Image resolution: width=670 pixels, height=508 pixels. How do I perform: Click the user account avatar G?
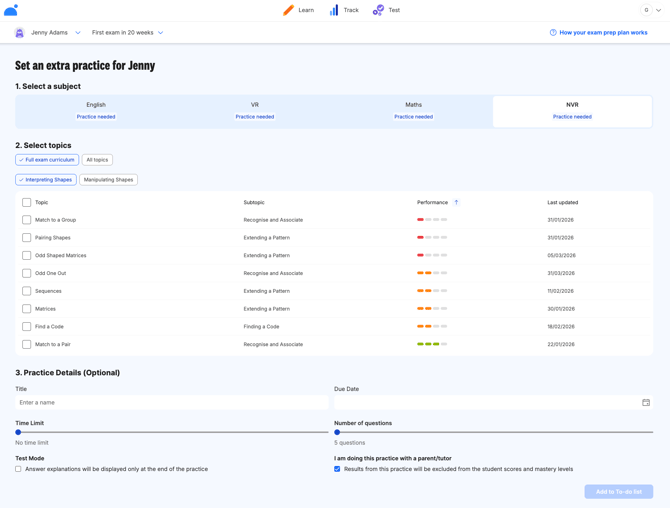pyautogui.click(x=646, y=10)
